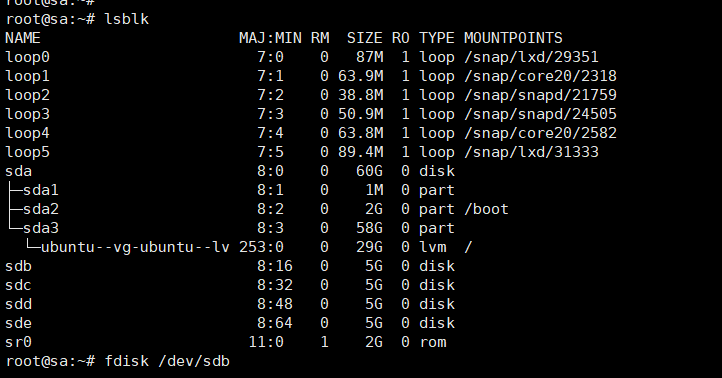Screen dimensions: 722x378
Task: Click the sda2 partition name
Action: click(41, 209)
